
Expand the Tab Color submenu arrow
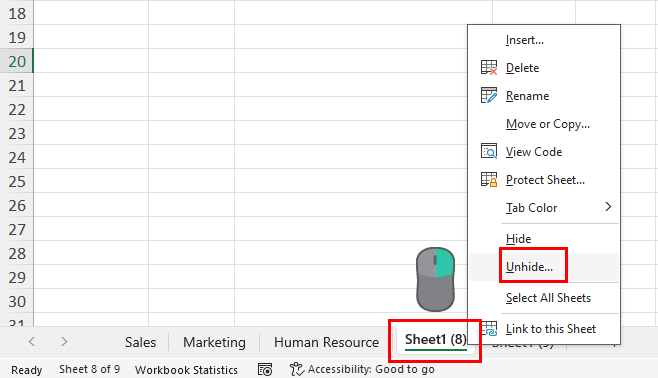point(608,207)
